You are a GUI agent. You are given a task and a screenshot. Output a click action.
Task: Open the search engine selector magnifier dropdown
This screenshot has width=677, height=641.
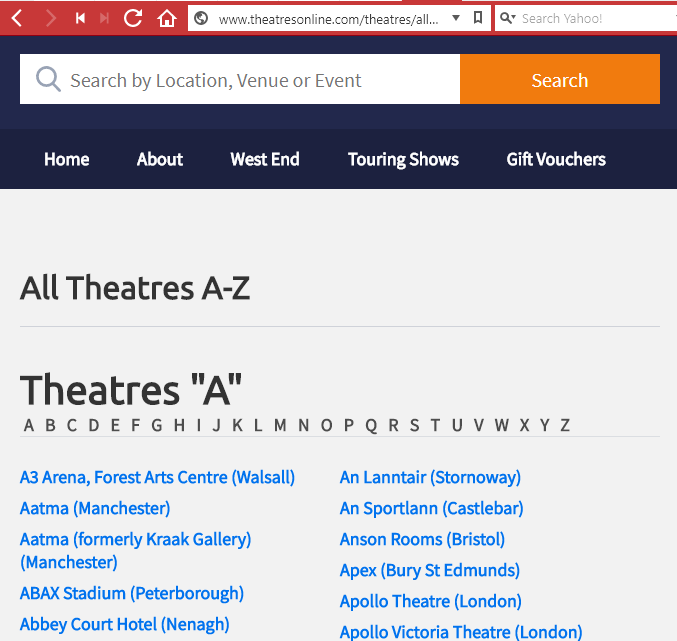[508, 18]
